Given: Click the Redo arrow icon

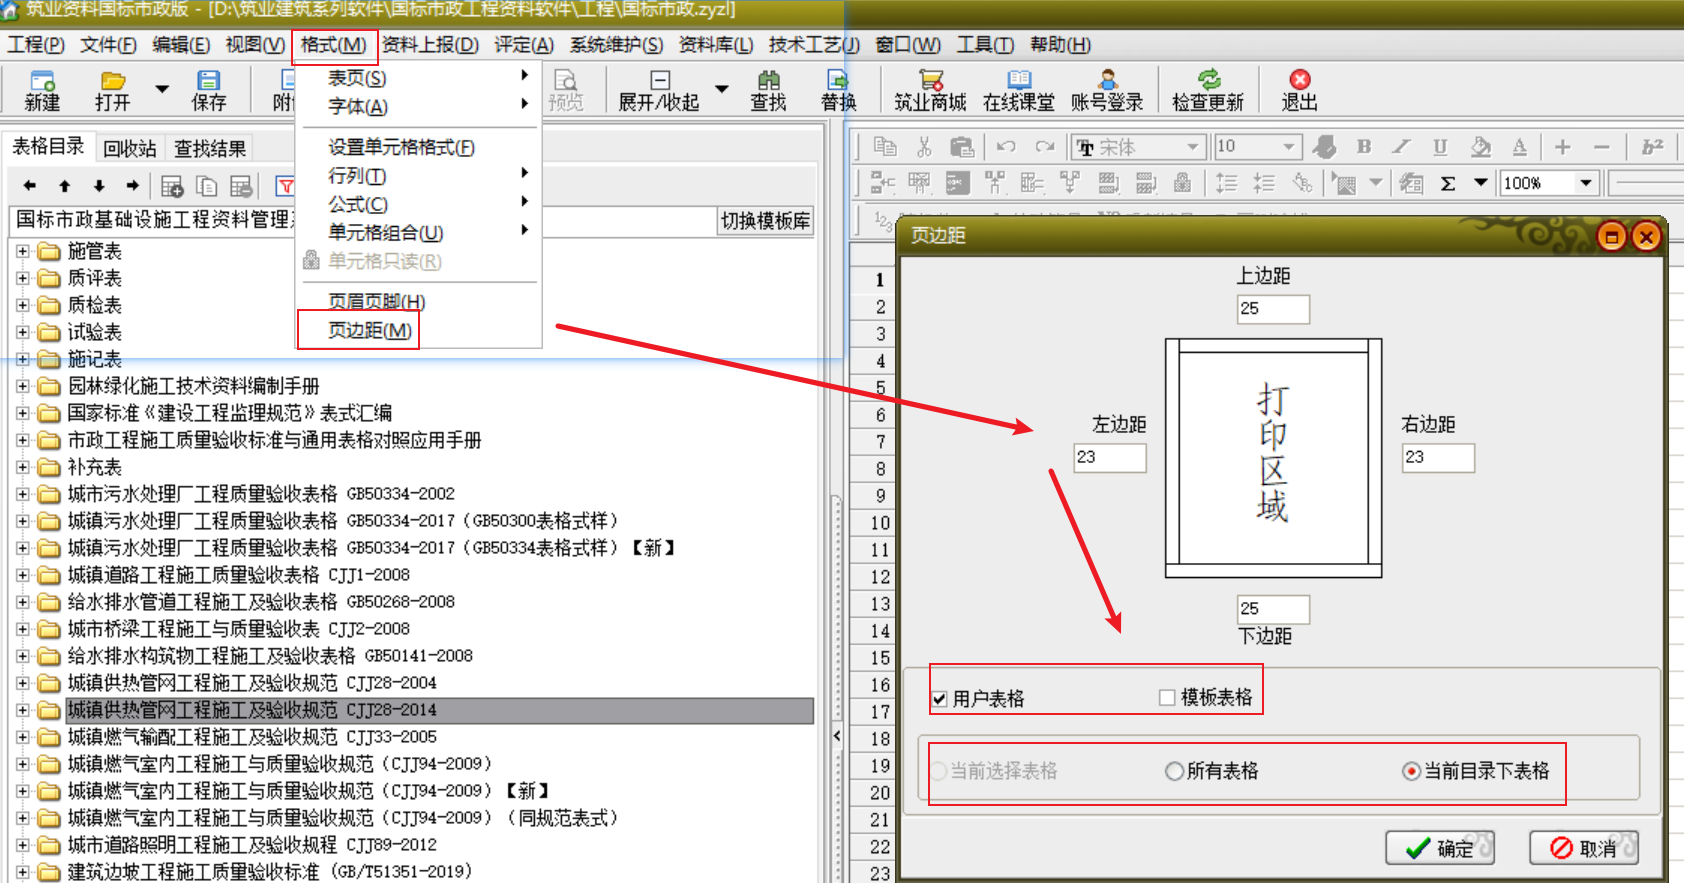Looking at the screenshot, I should pyautogui.click(x=1045, y=147).
